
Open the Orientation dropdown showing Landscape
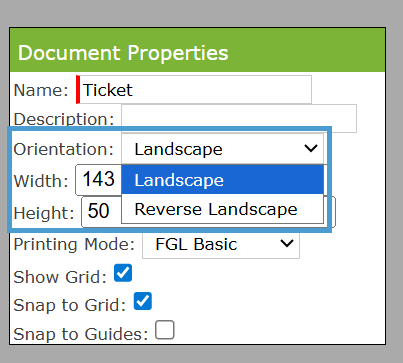click(x=222, y=149)
